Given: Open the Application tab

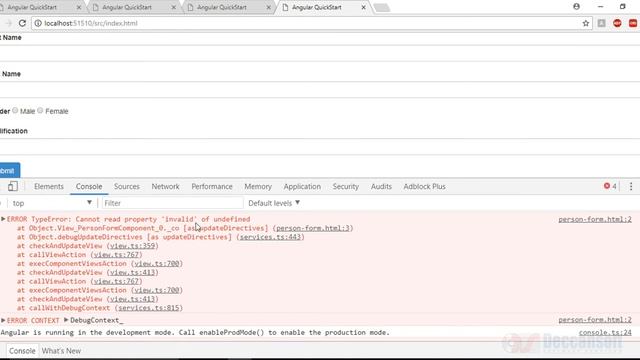Looking at the screenshot, I should pyautogui.click(x=302, y=186).
